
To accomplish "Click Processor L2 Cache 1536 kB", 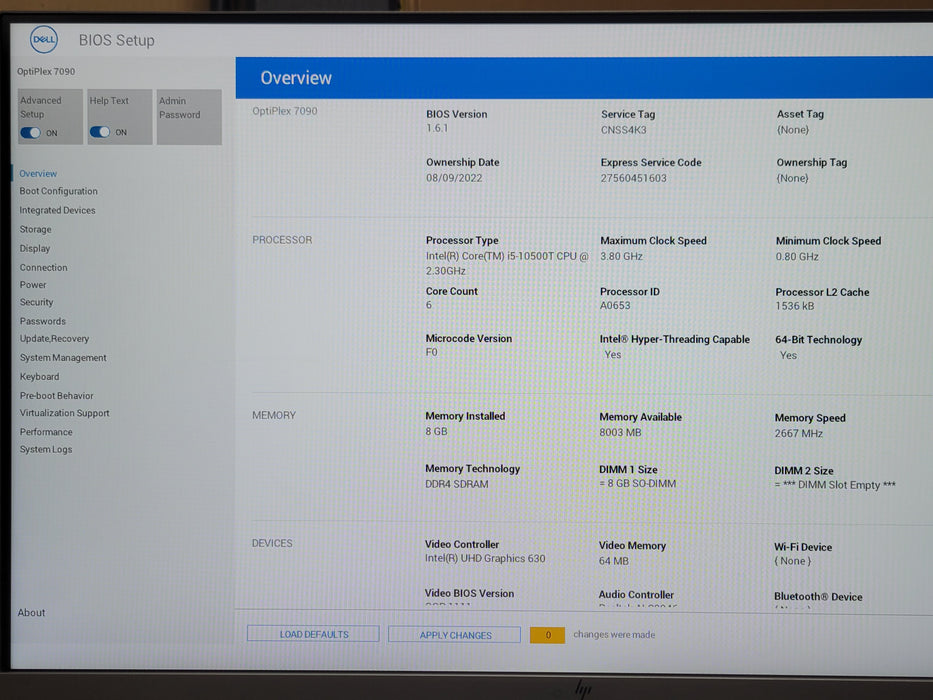I will tap(794, 306).
